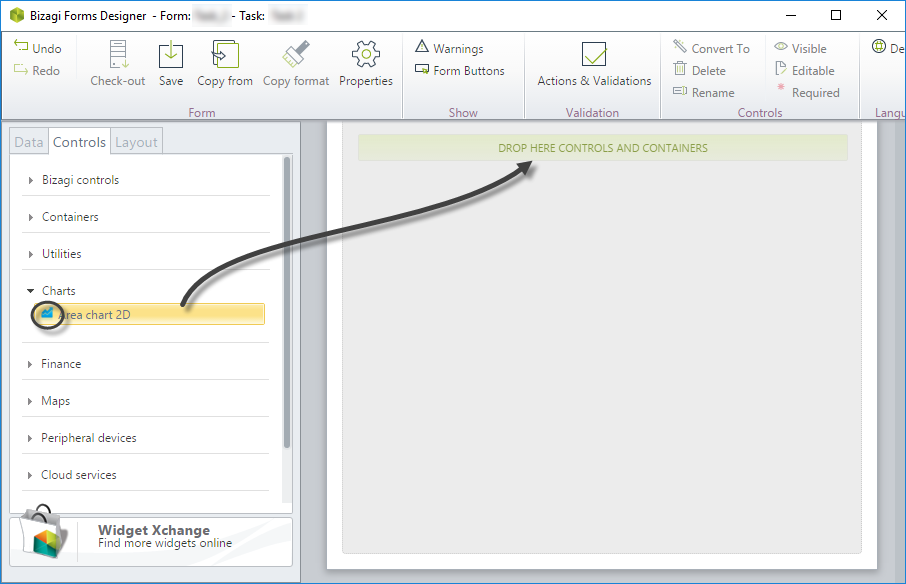Viewport: 906px width, 584px height.
Task: Minimize the Bizagi Forms Designer window
Action: 791,15
